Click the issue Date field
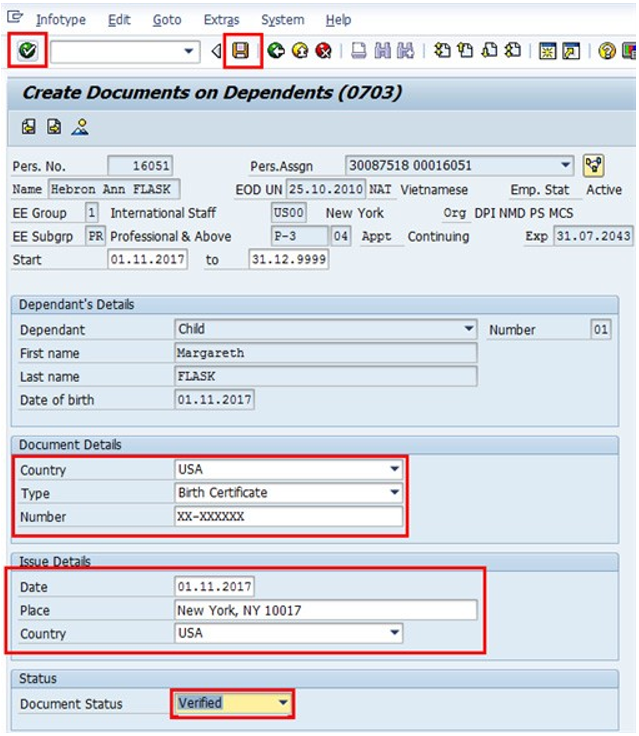This screenshot has width=639, height=736. coord(215,586)
